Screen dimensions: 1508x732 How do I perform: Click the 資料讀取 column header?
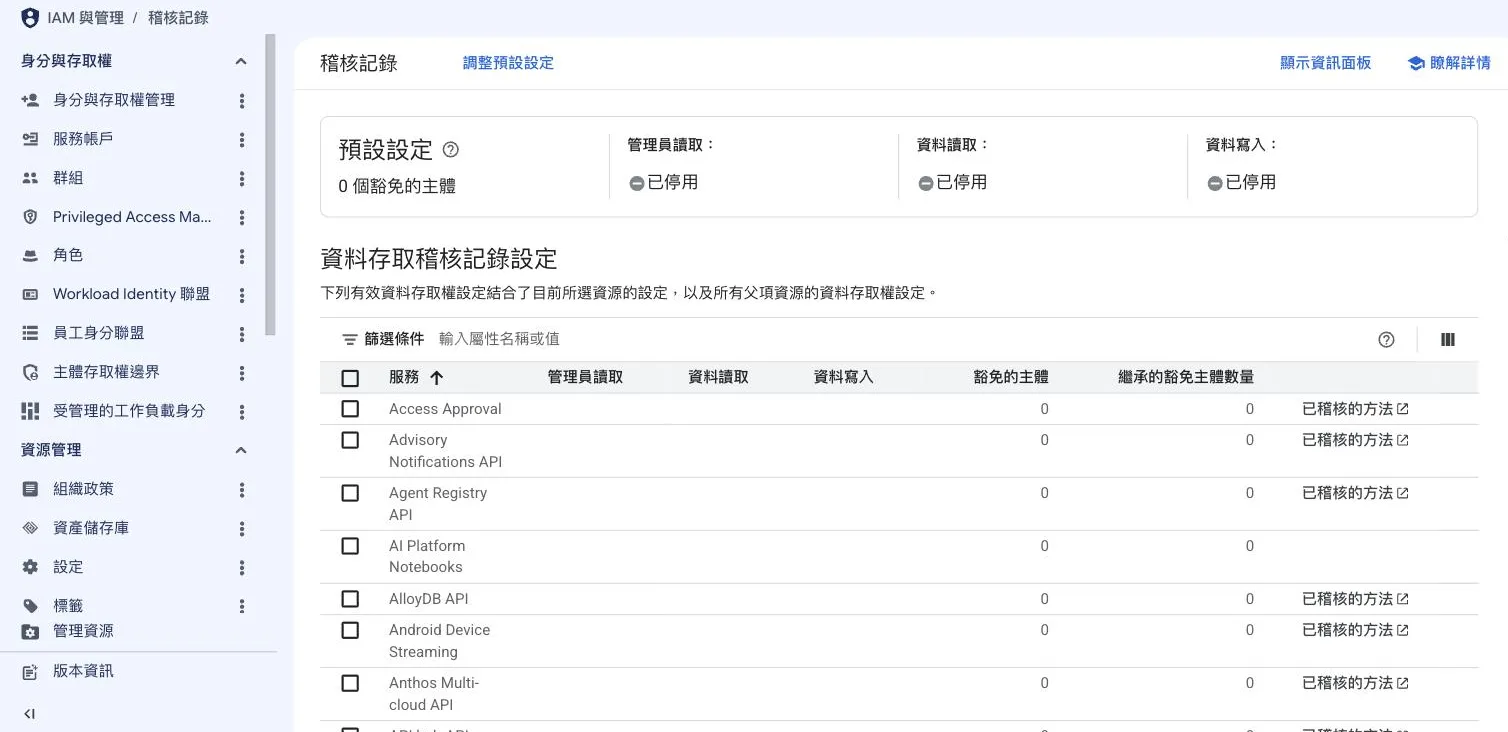718,377
